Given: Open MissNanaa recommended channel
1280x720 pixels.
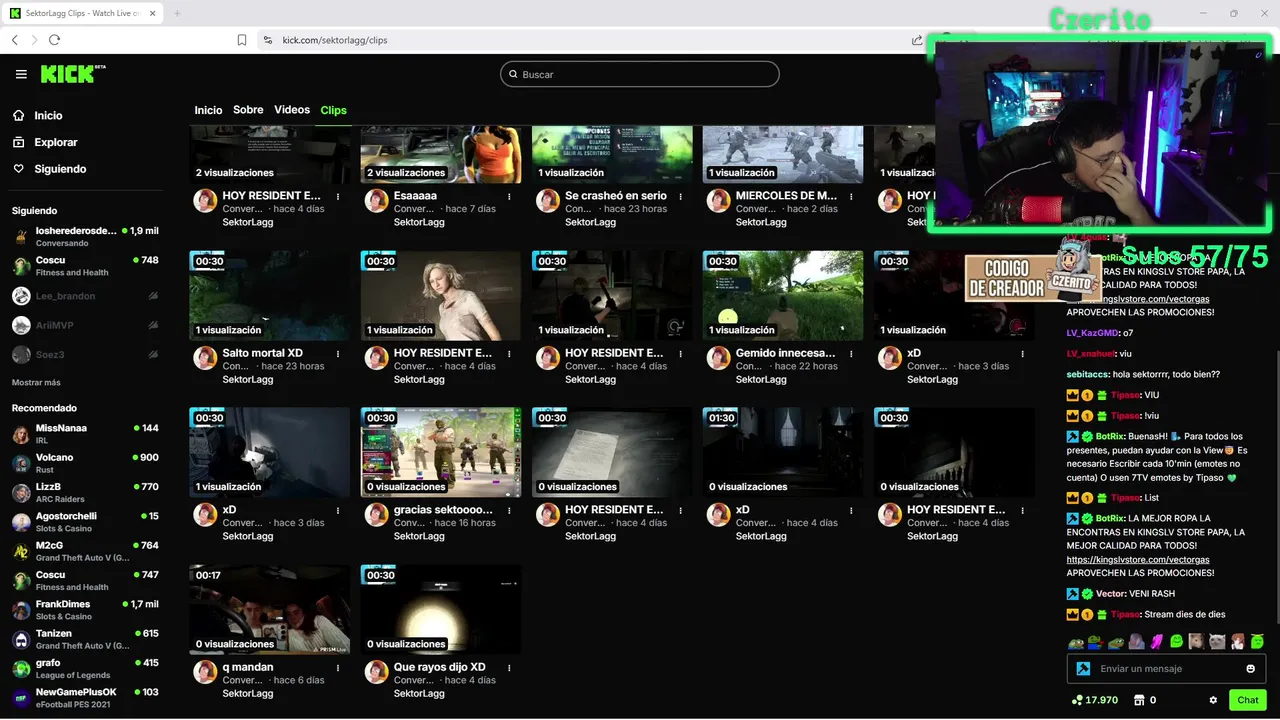Looking at the screenshot, I should [x=85, y=434].
